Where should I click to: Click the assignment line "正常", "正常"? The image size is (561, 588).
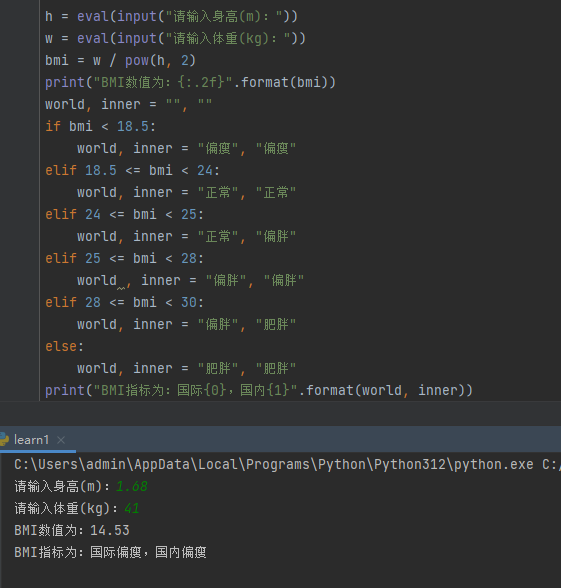pyautogui.click(x=186, y=192)
